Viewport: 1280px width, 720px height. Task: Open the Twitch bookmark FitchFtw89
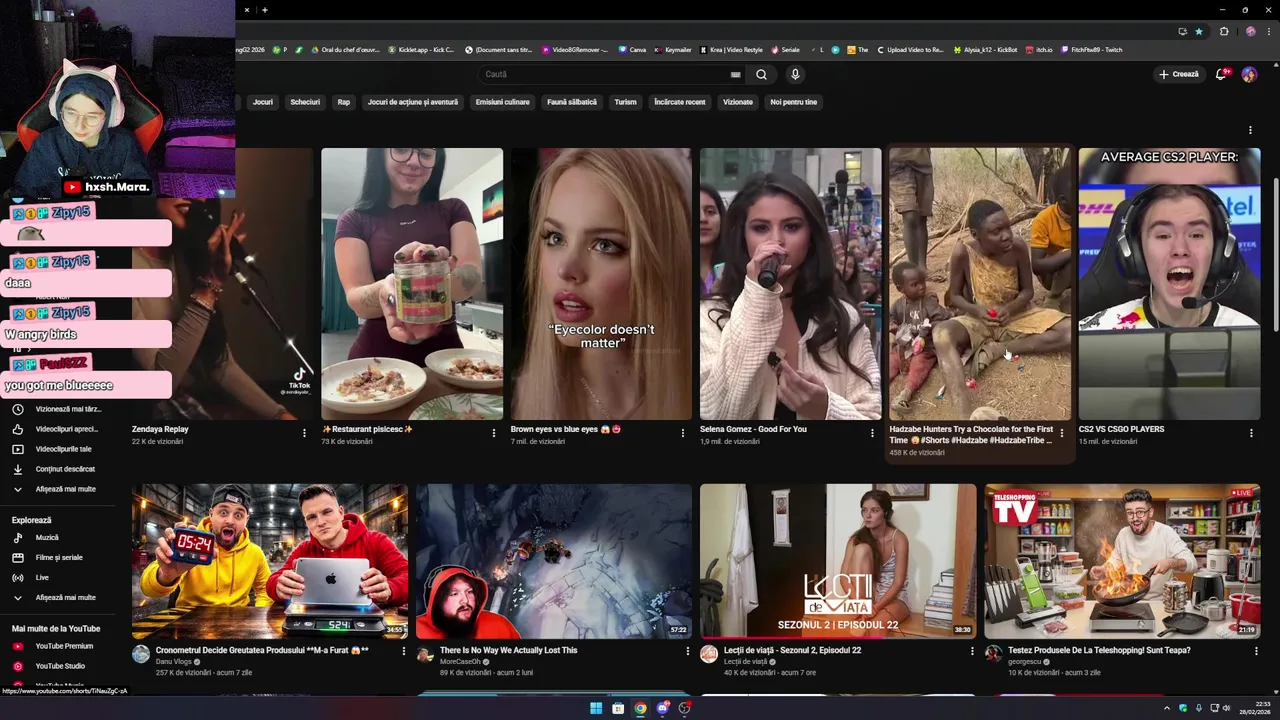[1091, 49]
